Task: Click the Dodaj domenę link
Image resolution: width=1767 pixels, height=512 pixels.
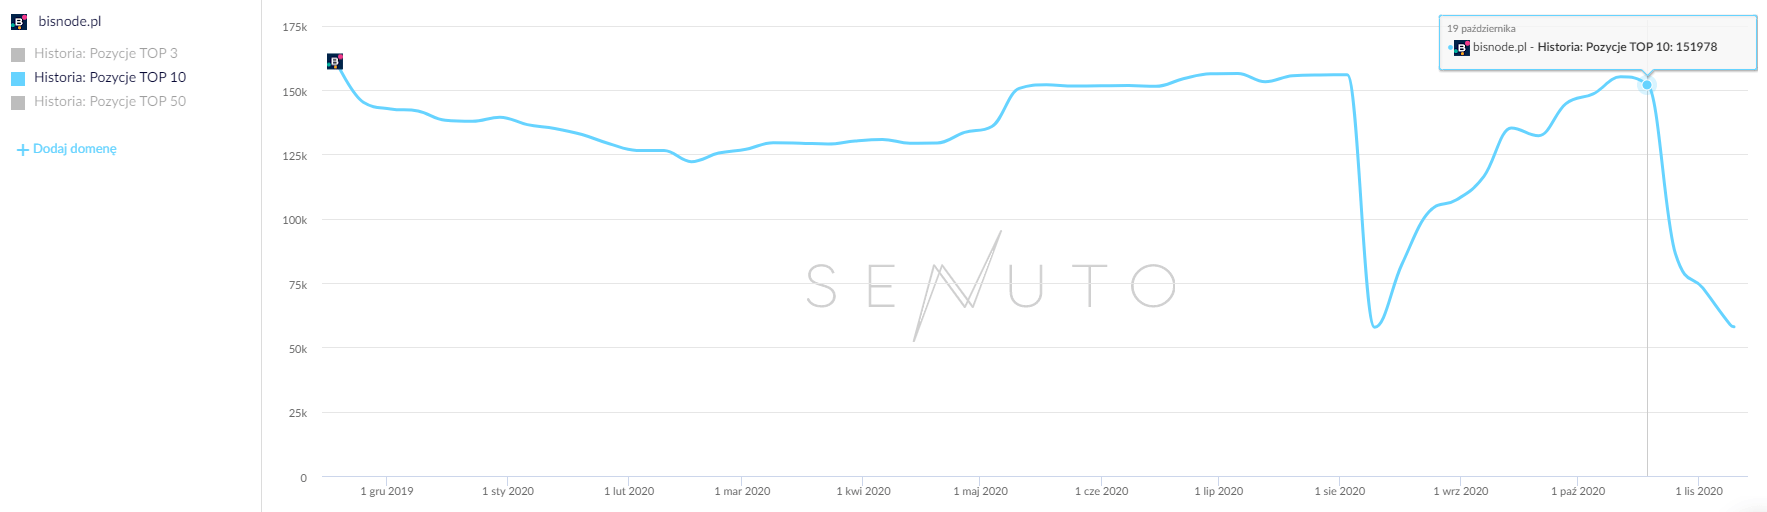Action: (x=75, y=149)
